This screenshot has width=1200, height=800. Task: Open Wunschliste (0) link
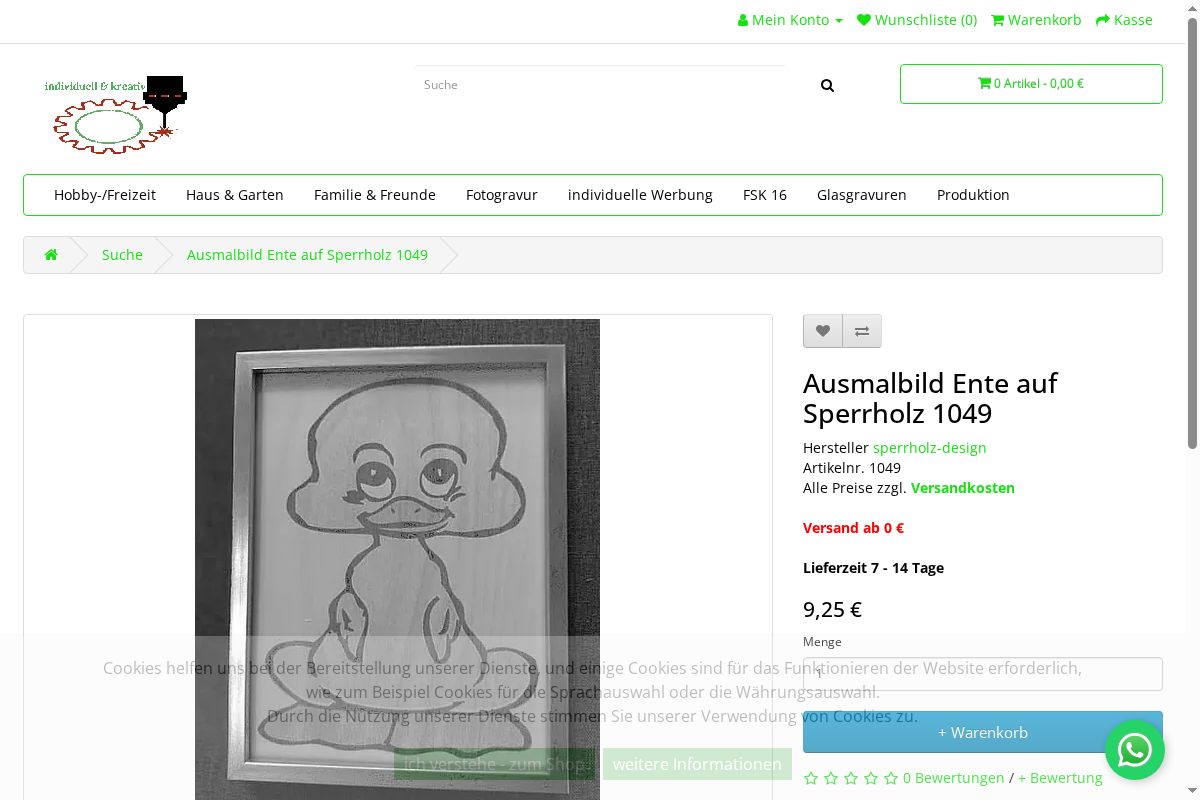click(x=917, y=20)
